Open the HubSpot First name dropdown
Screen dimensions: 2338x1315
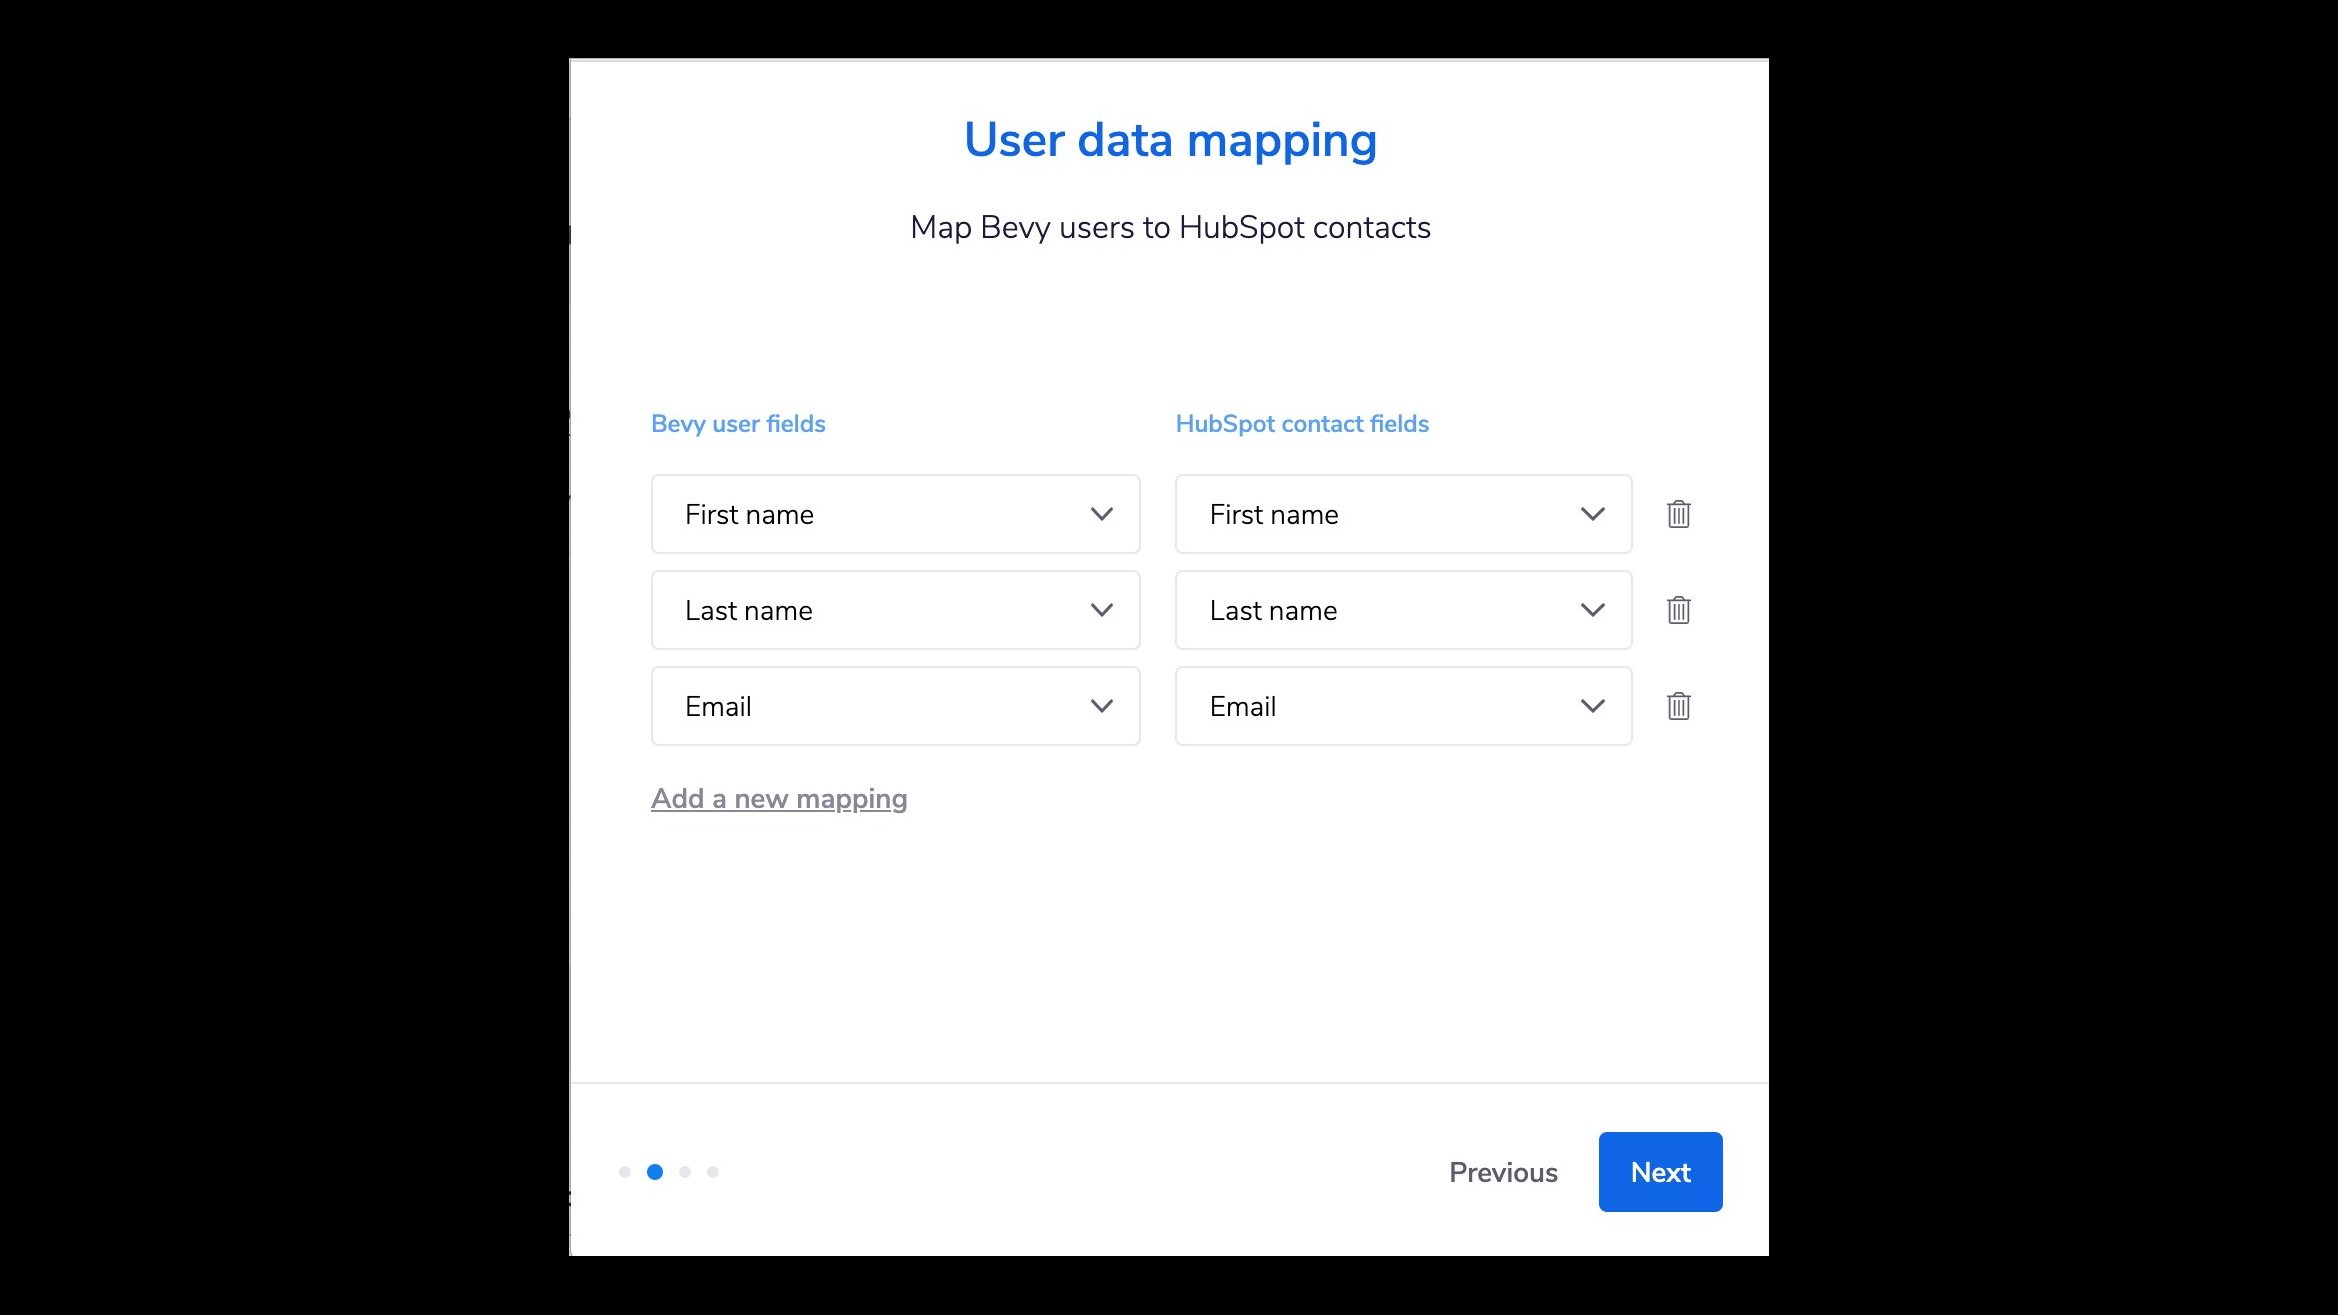[1402, 514]
